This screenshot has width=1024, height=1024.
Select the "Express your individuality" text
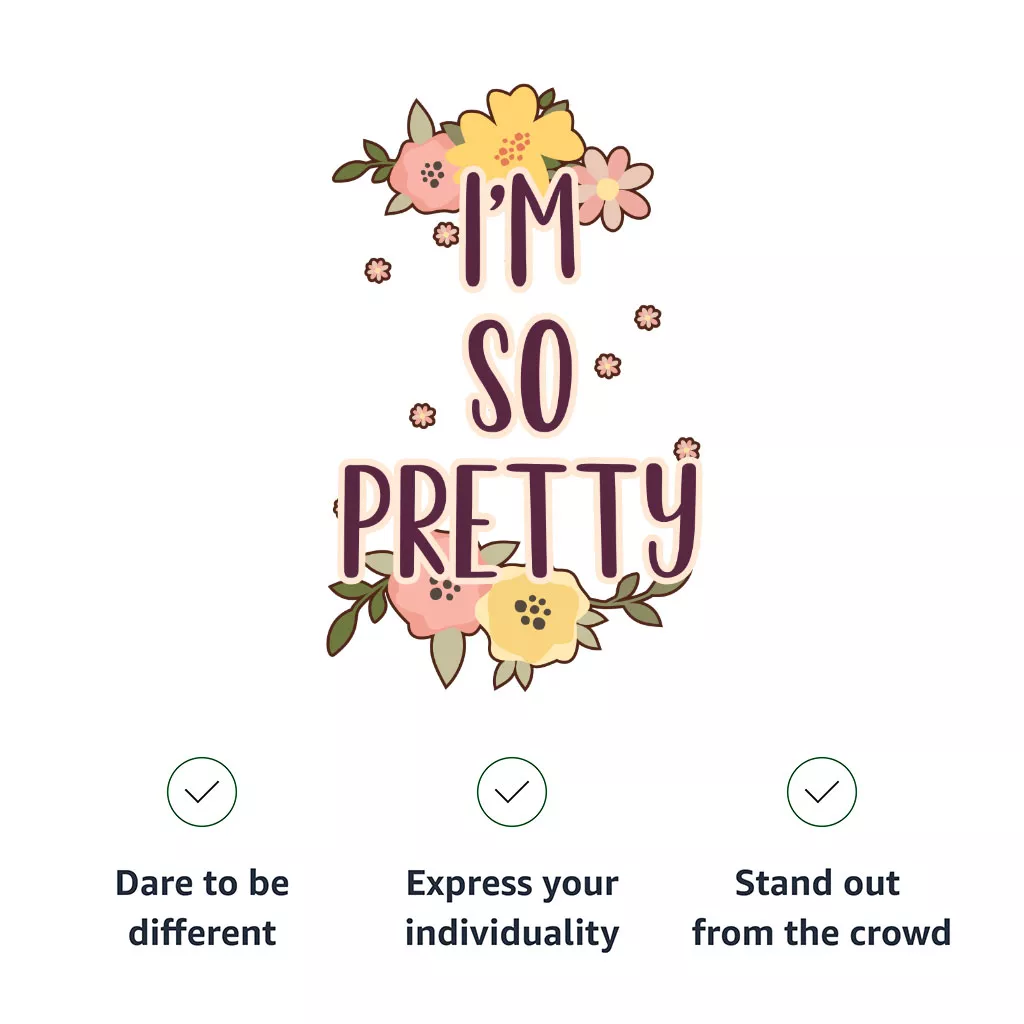click(x=512, y=908)
